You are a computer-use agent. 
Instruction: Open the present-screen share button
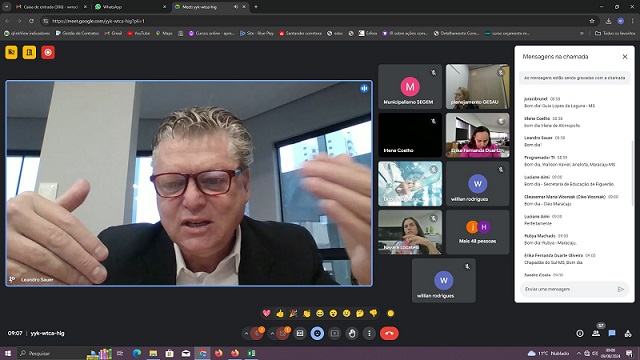click(x=335, y=333)
